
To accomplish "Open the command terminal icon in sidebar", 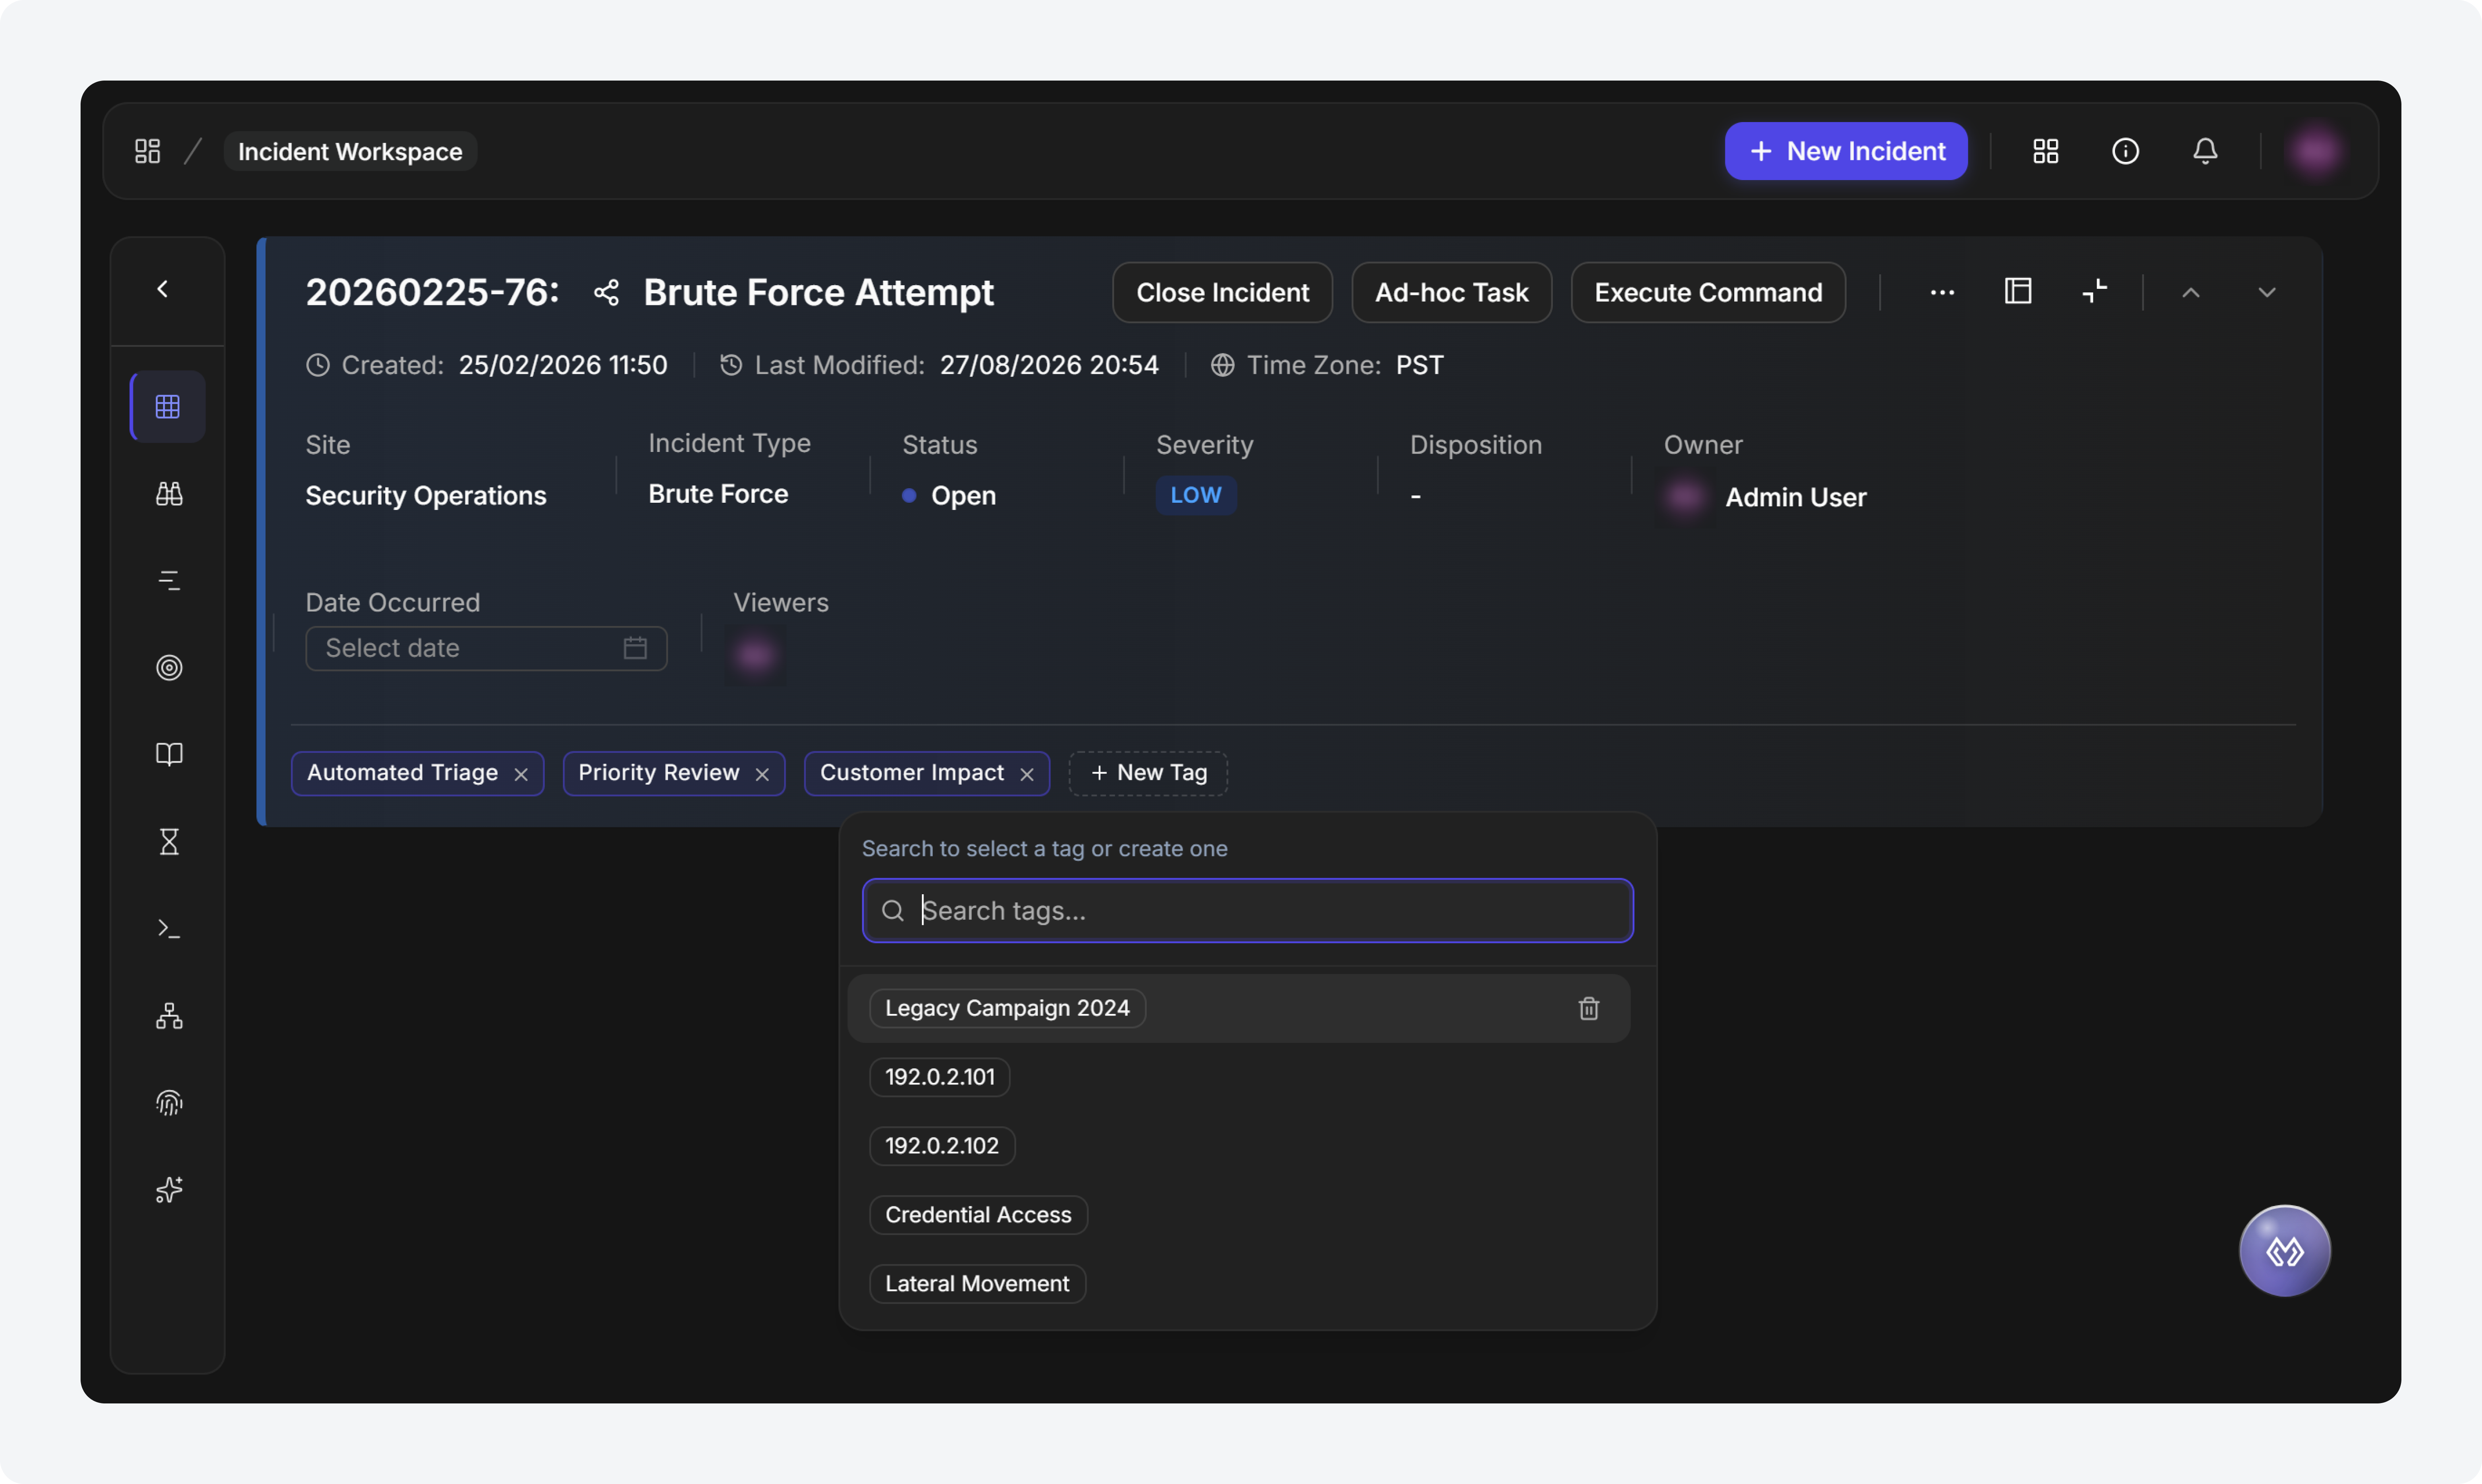I will [169, 929].
